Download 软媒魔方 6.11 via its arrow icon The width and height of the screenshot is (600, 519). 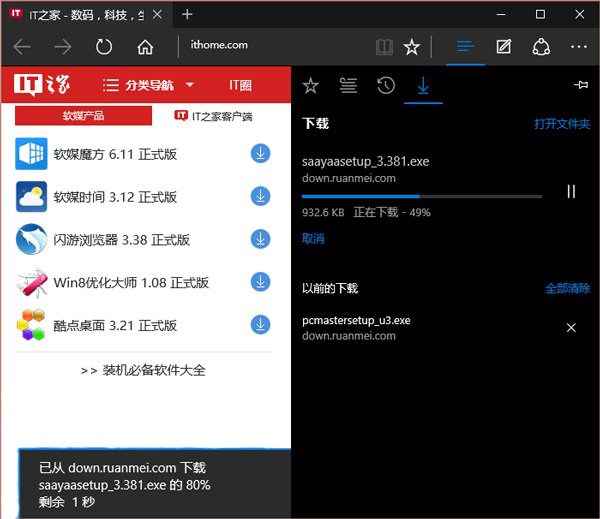pos(261,153)
